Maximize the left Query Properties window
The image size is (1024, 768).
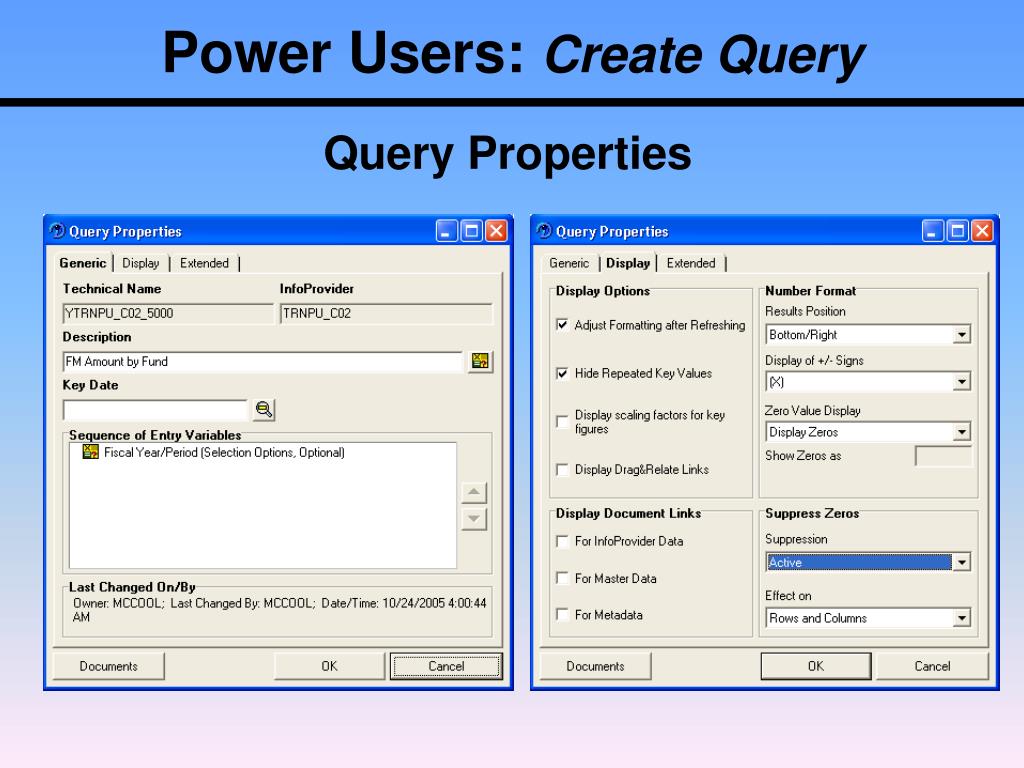click(472, 231)
